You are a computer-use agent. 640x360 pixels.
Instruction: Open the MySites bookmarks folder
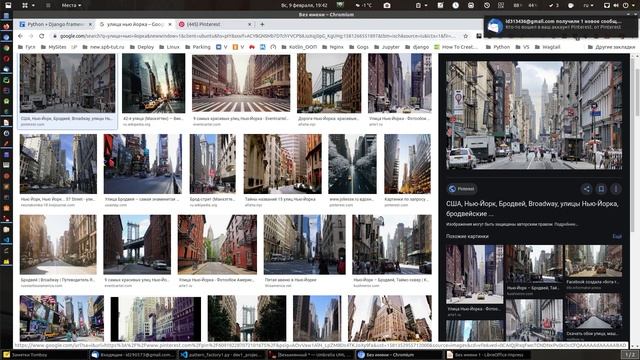[x=54, y=47]
